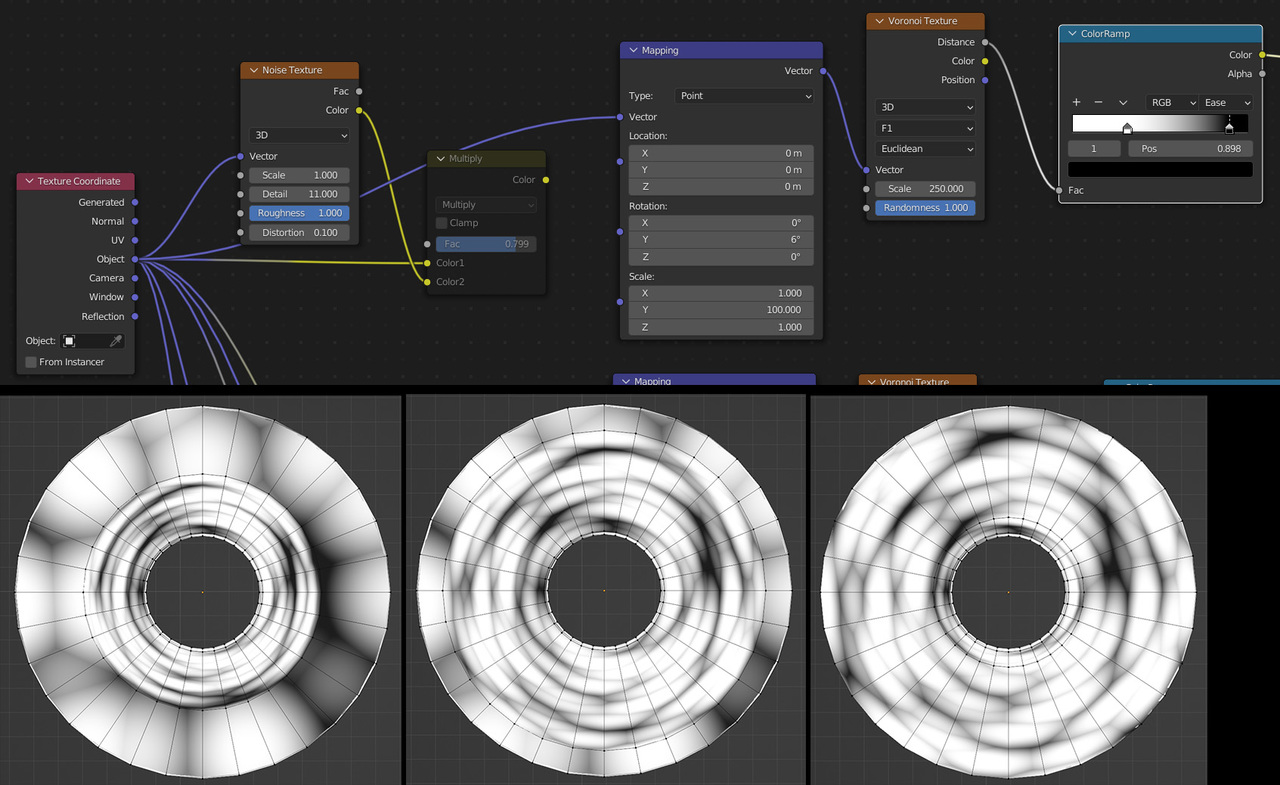Collapse the Multiply node
Viewport: 1280px width, 785px height.
point(440,158)
